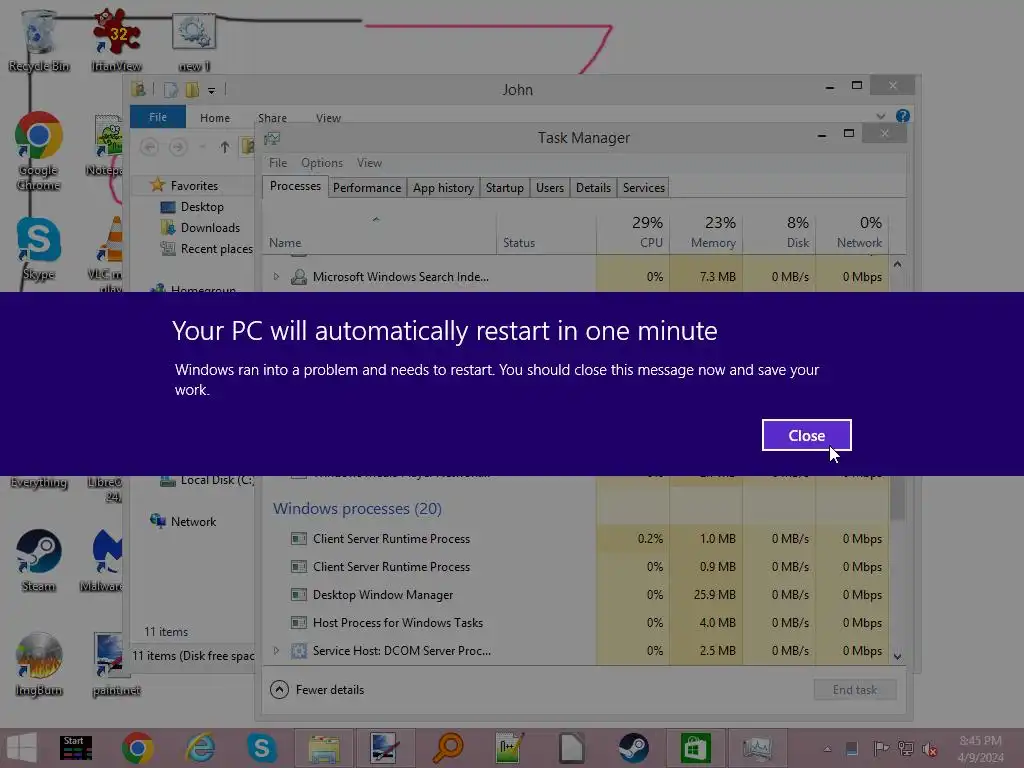Switch to Task Manager on the taskbar
This screenshot has height=768, width=1024.
[758, 748]
